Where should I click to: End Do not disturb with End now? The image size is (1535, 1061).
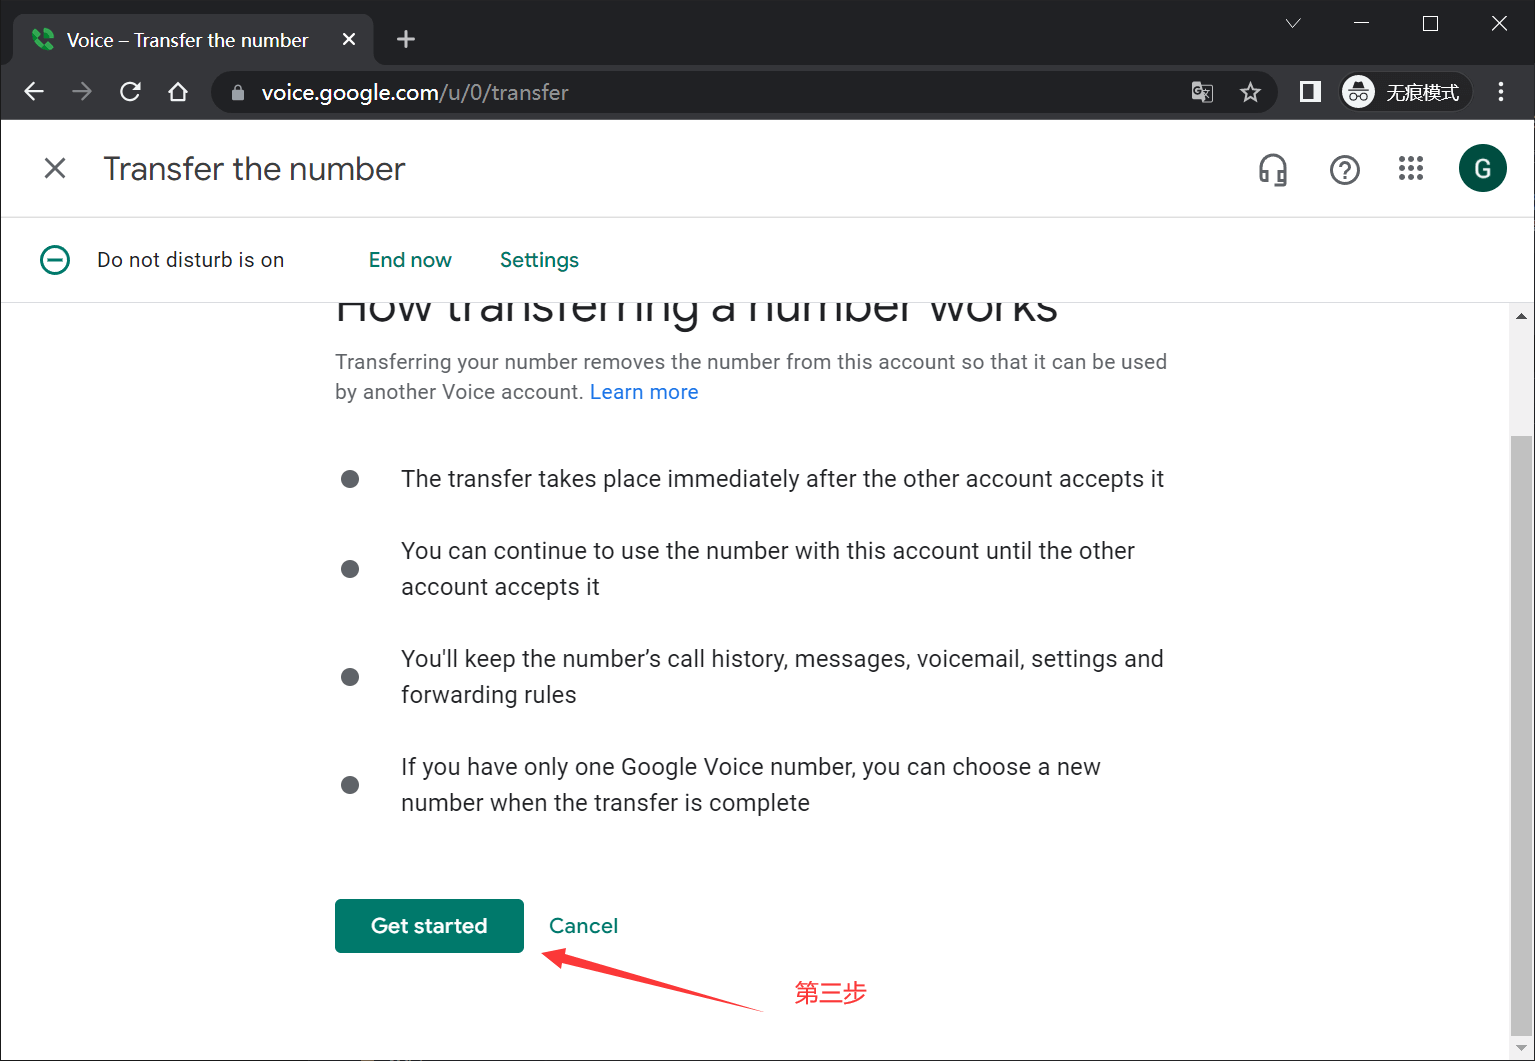pyautogui.click(x=410, y=260)
